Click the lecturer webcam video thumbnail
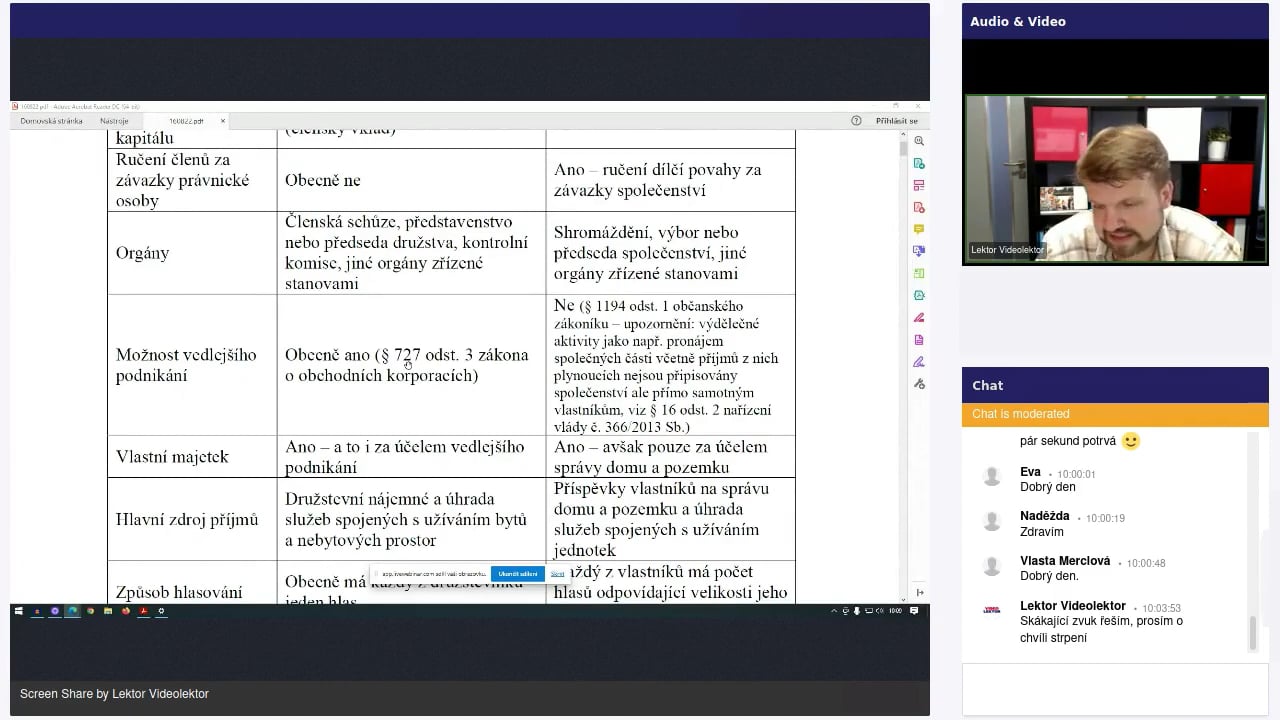 (1115, 179)
